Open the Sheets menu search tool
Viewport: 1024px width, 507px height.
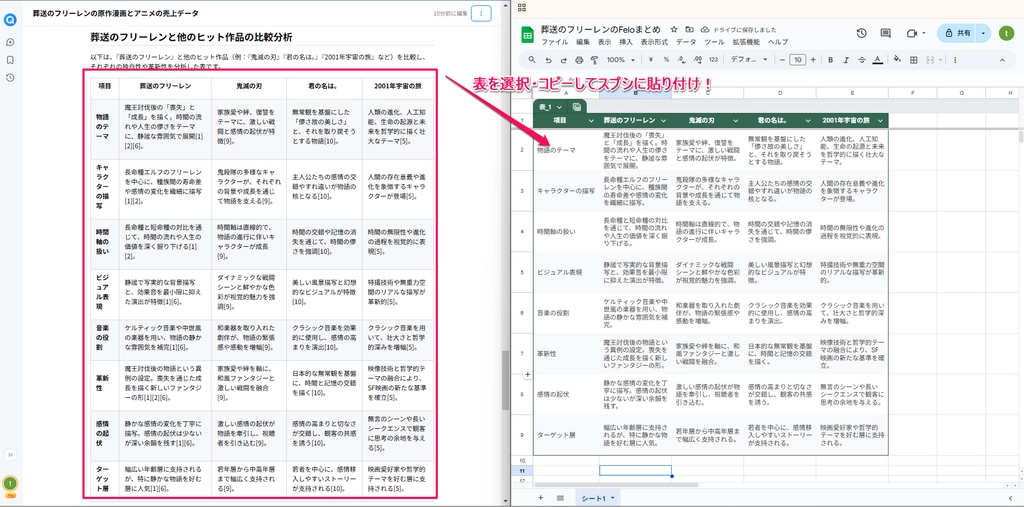532,60
